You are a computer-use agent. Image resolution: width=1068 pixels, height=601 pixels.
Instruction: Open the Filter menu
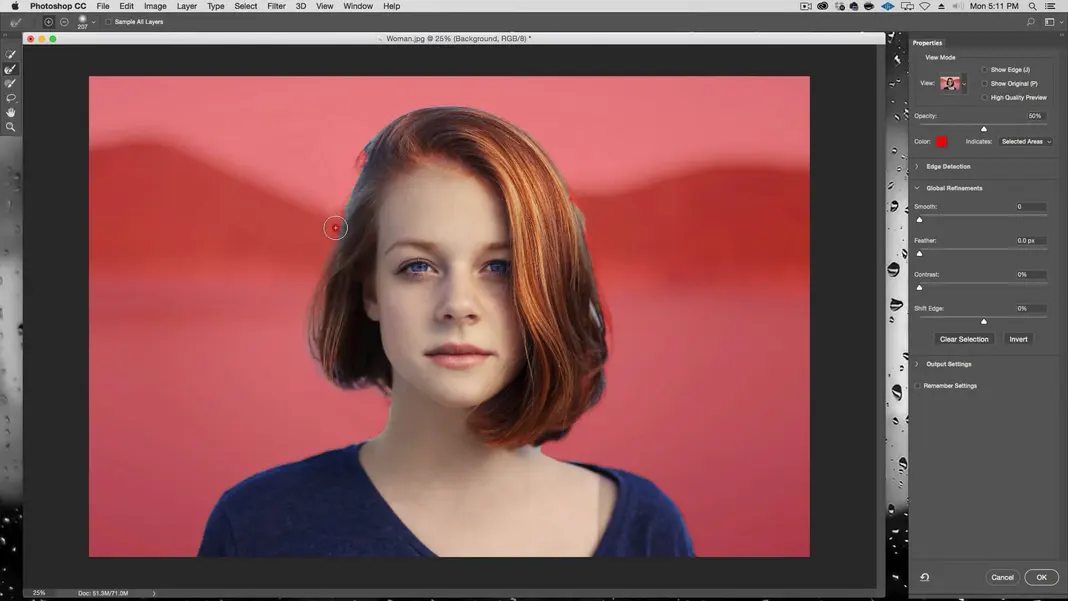click(277, 6)
